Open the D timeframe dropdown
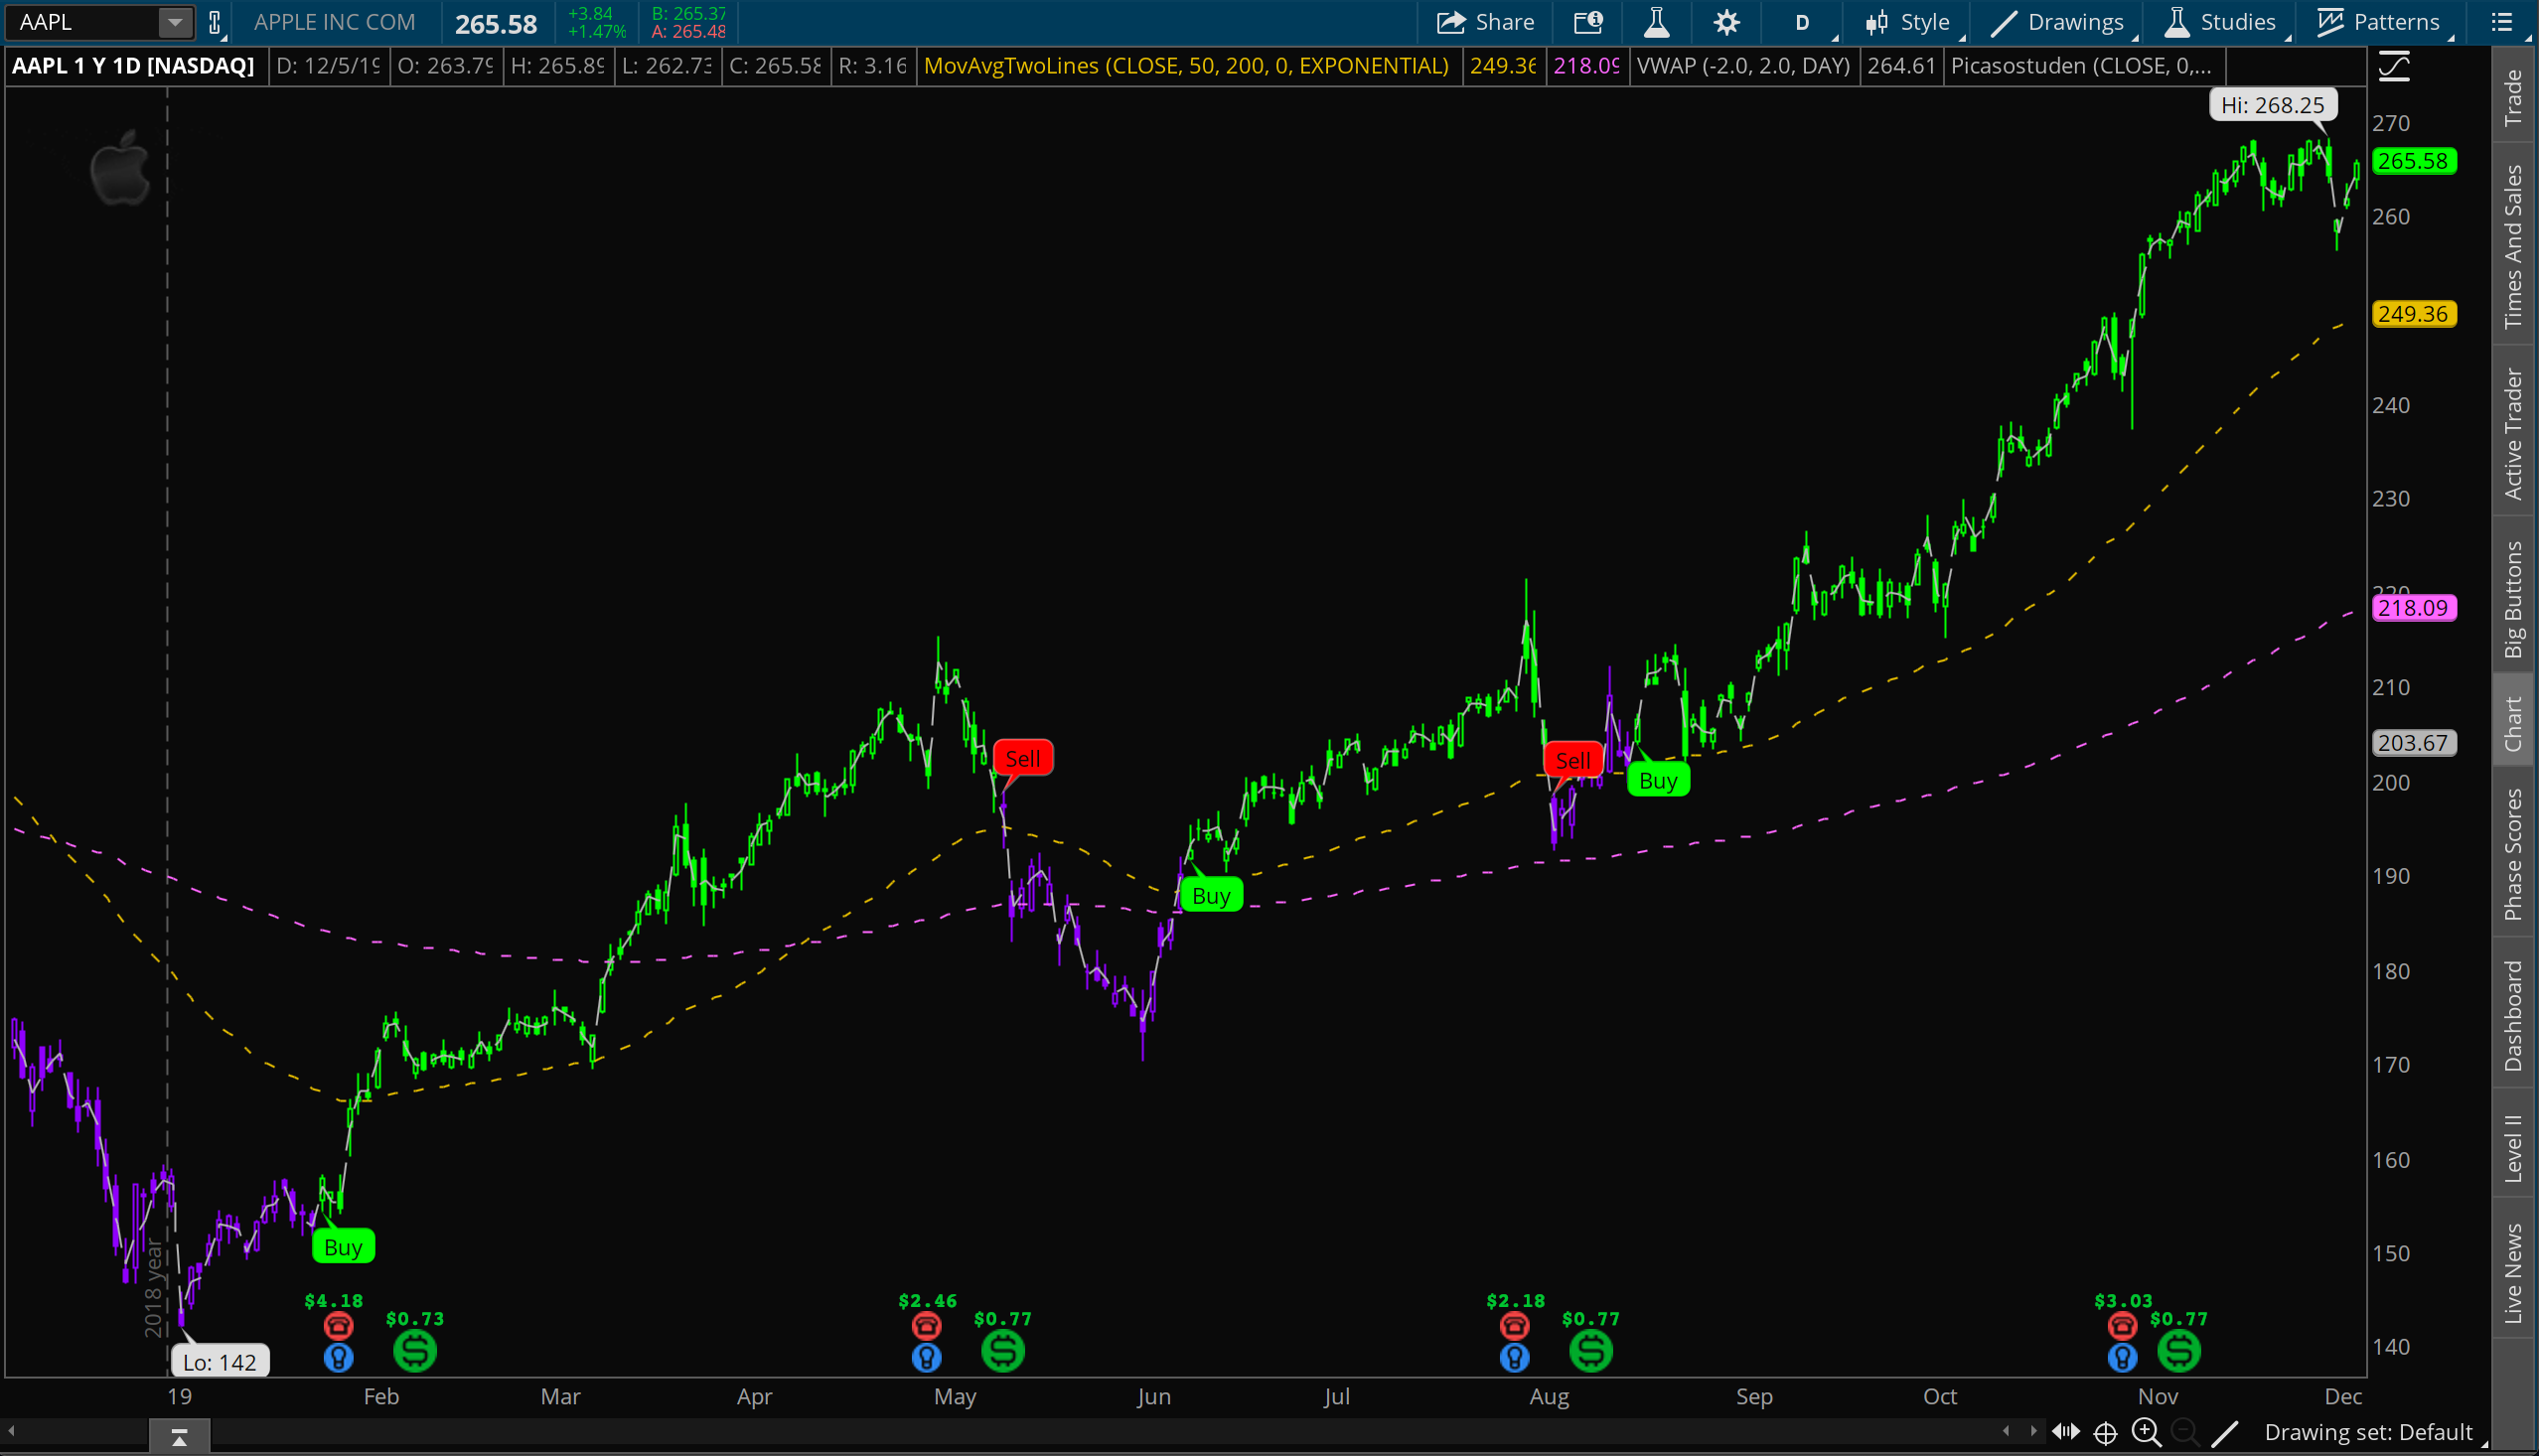This screenshot has height=1456, width=2539. coord(1802,22)
